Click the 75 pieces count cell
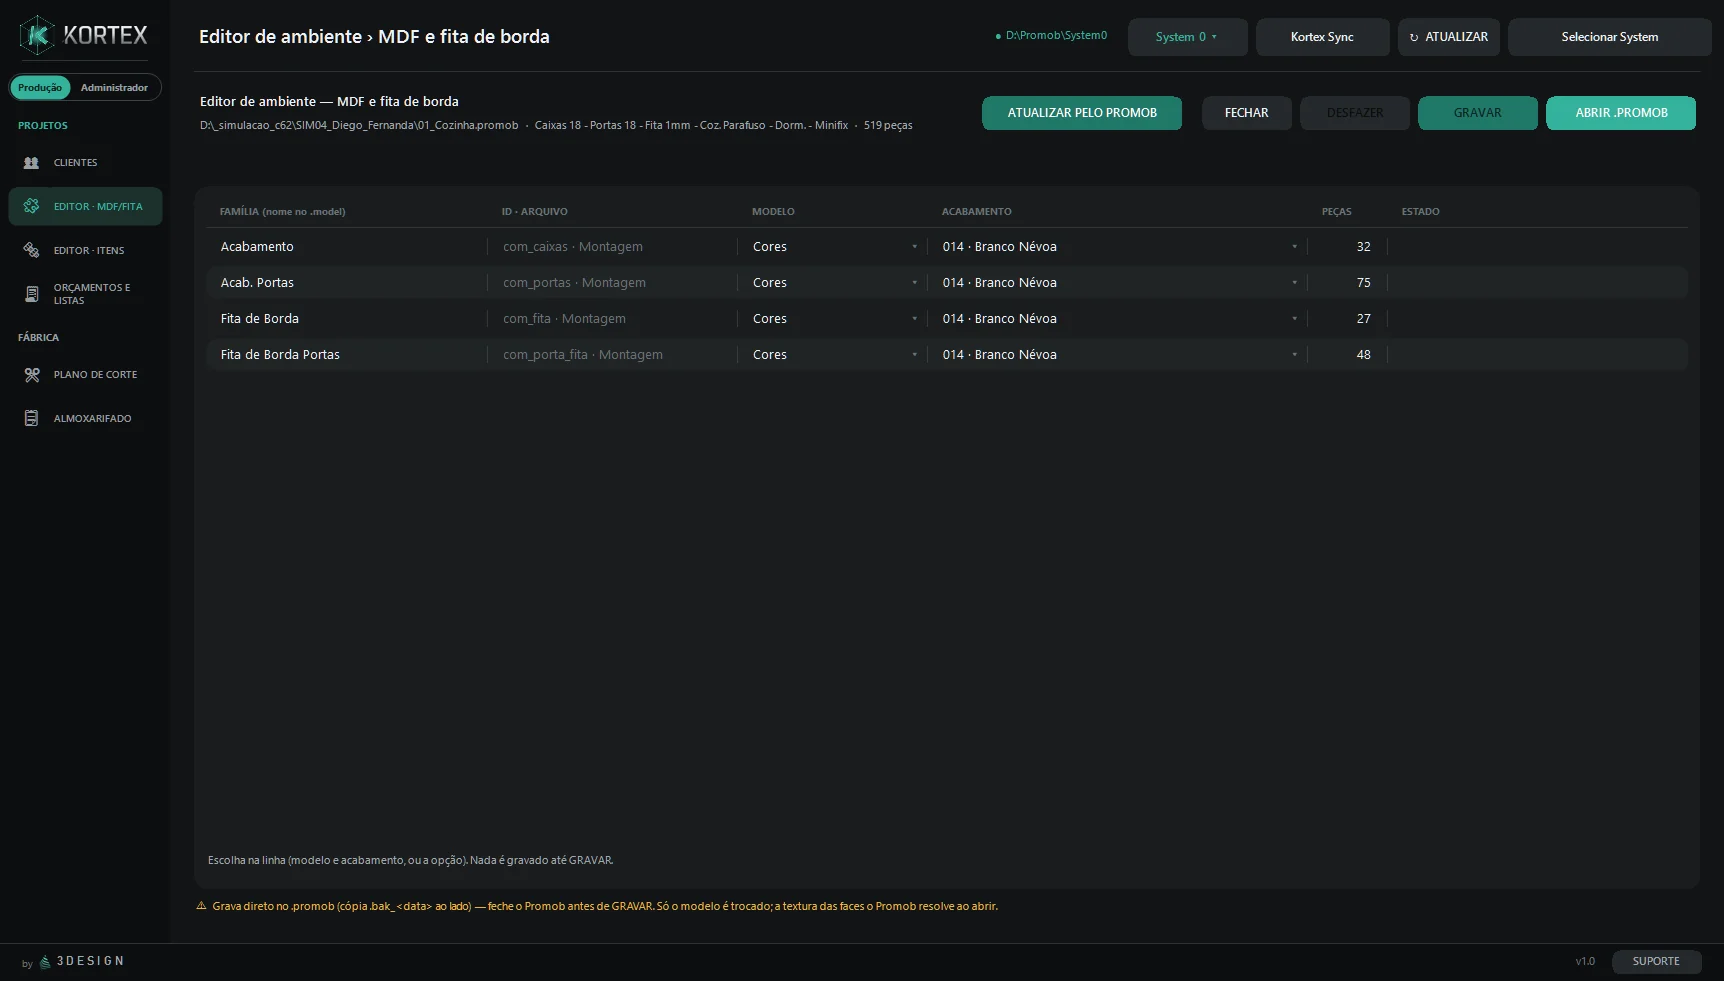The height and width of the screenshot is (981, 1724). click(x=1363, y=282)
